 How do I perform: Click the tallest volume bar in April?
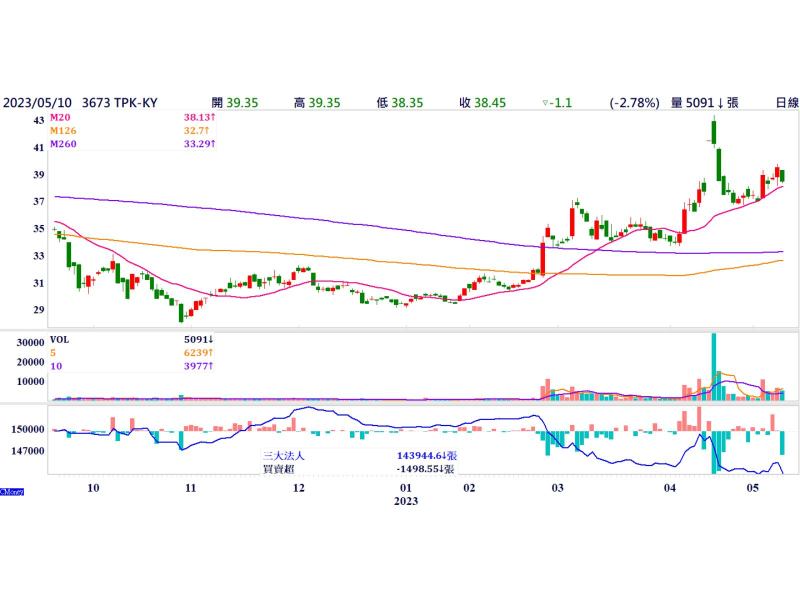[714, 366]
